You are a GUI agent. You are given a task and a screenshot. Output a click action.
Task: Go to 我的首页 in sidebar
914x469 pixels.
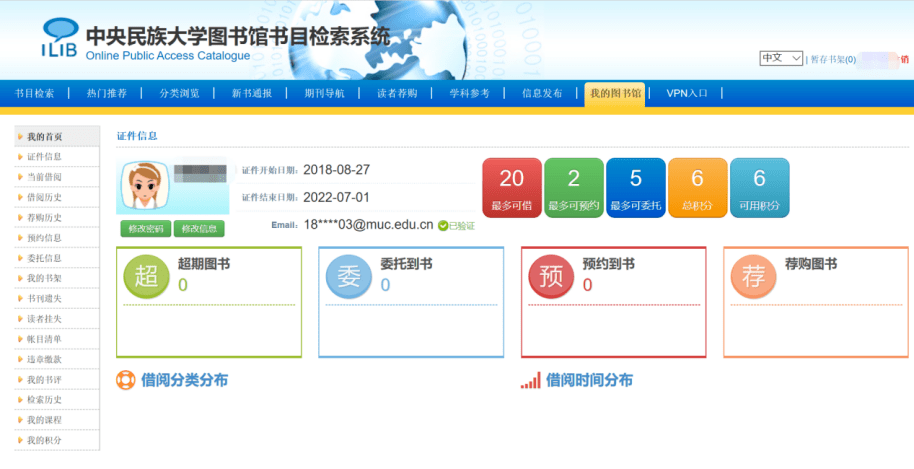coord(45,137)
